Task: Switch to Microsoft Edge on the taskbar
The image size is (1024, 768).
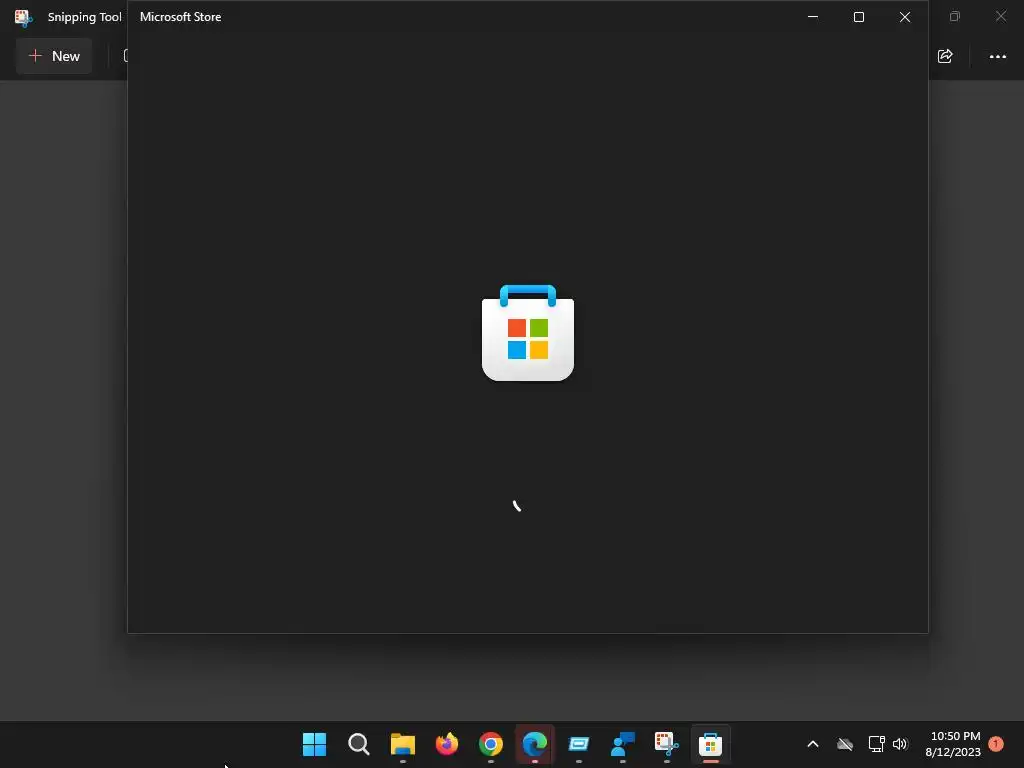Action: point(535,744)
